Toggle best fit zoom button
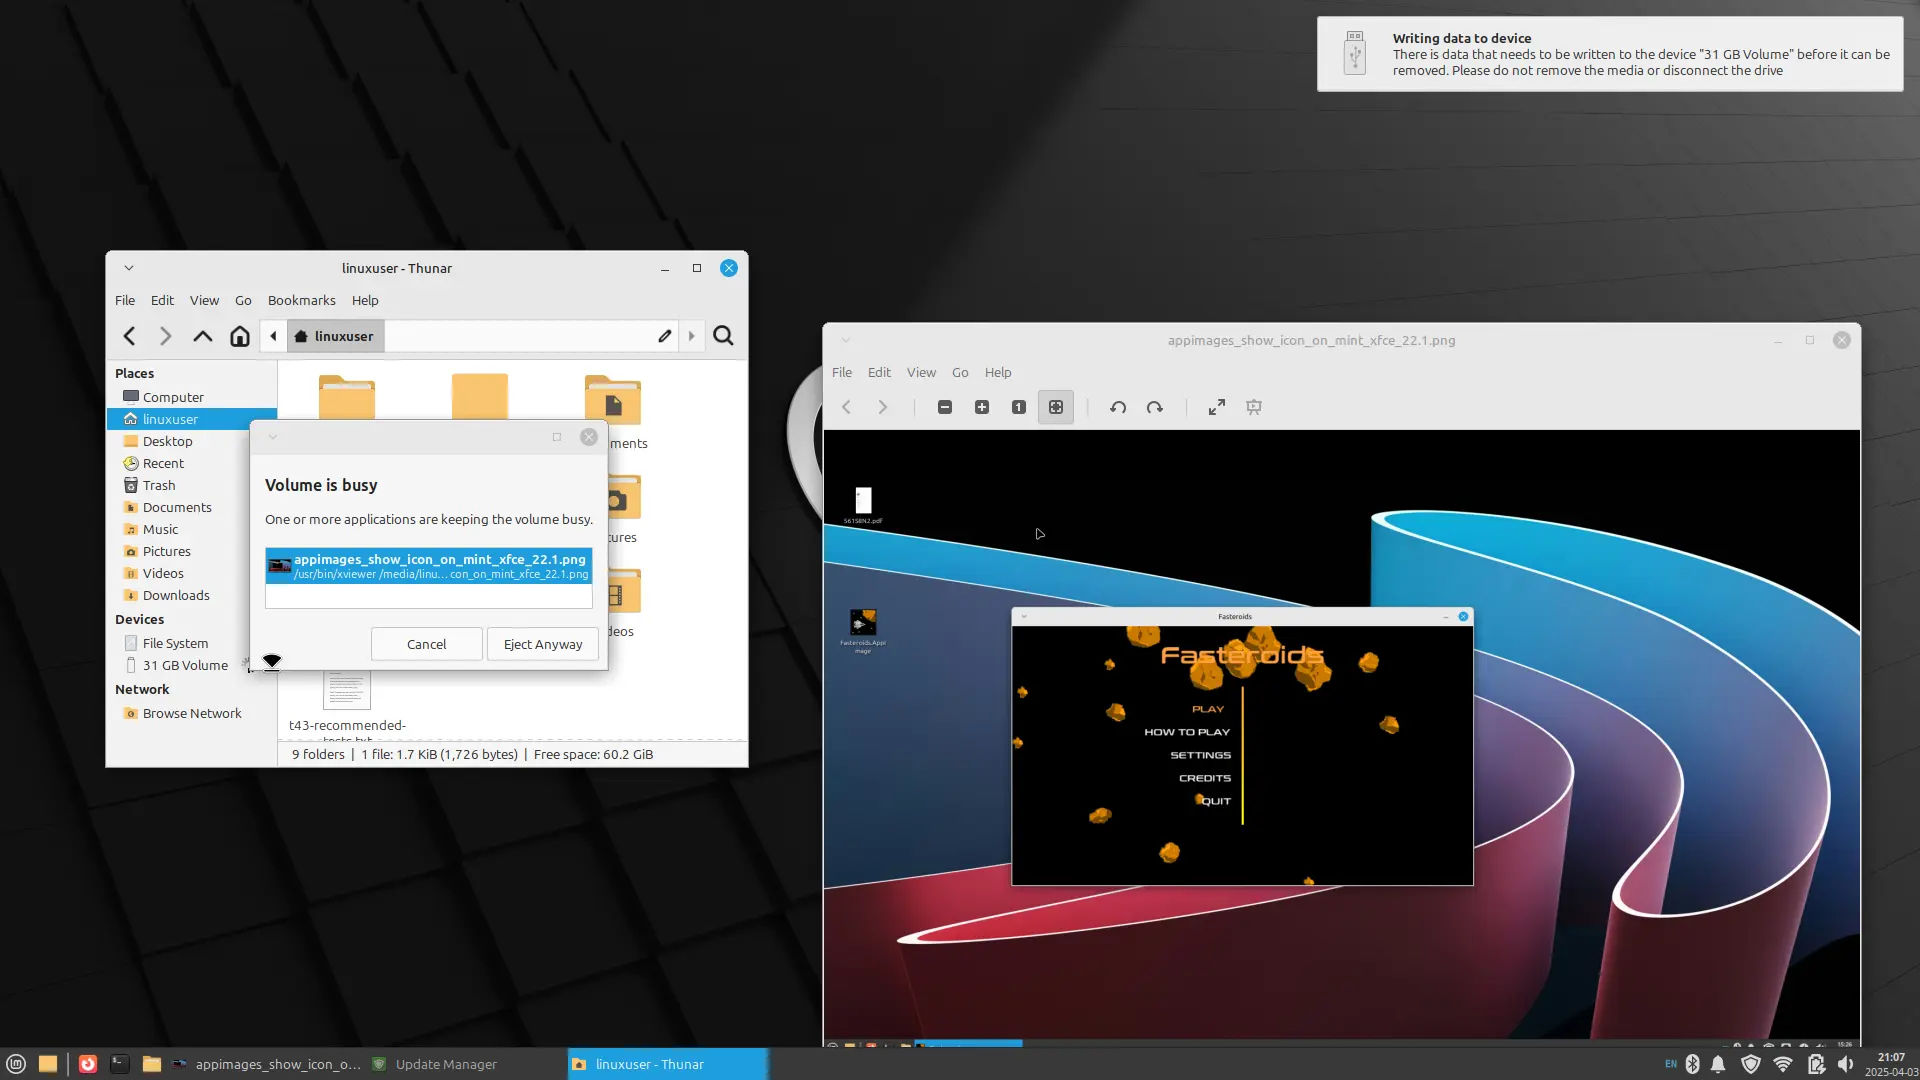This screenshot has width=1920, height=1080. tap(1055, 407)
